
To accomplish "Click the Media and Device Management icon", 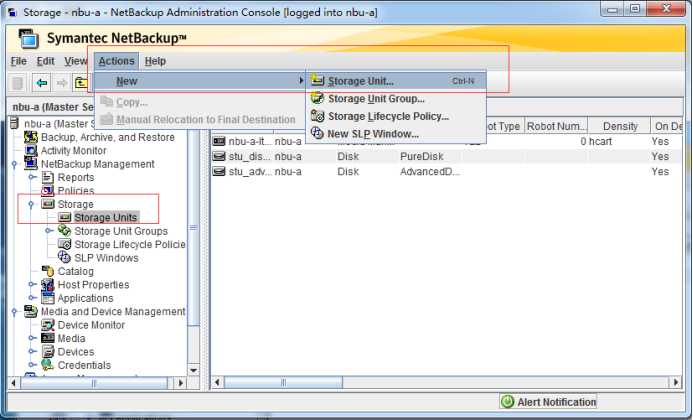I will point(31,311).
